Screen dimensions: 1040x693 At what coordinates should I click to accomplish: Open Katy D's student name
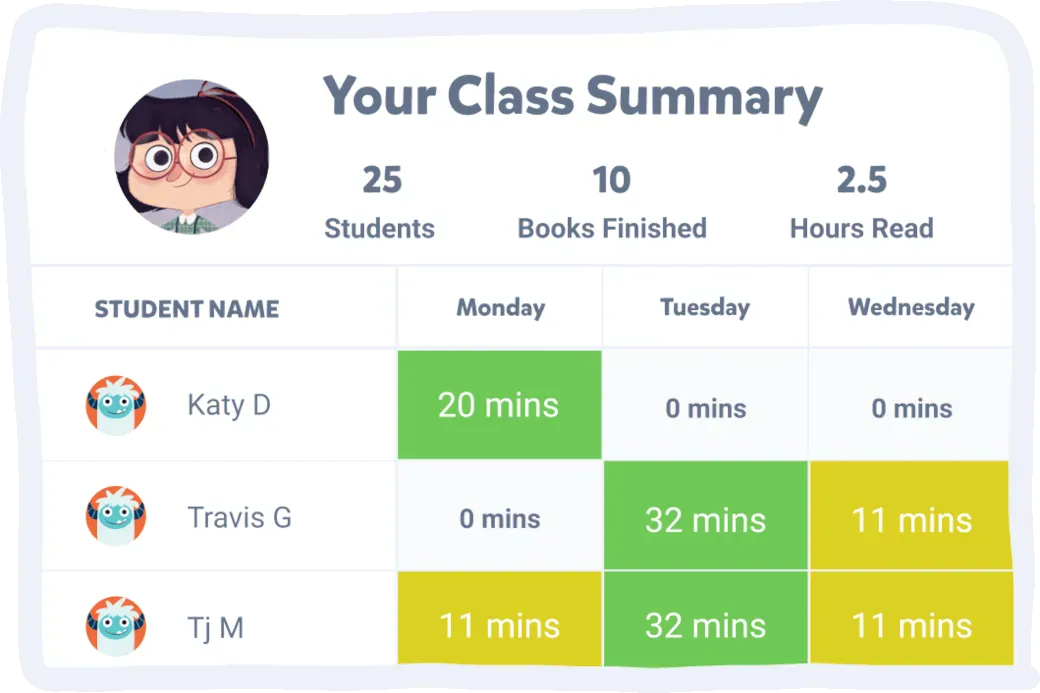click(229, 406)
